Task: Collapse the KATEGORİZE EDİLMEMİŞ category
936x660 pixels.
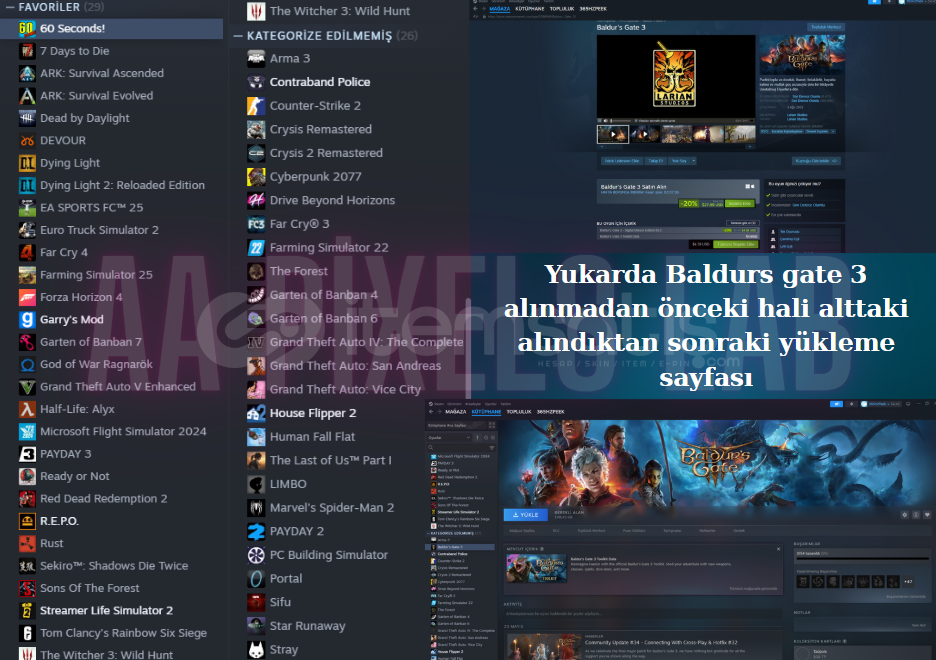Action: (x=238, y=36)
